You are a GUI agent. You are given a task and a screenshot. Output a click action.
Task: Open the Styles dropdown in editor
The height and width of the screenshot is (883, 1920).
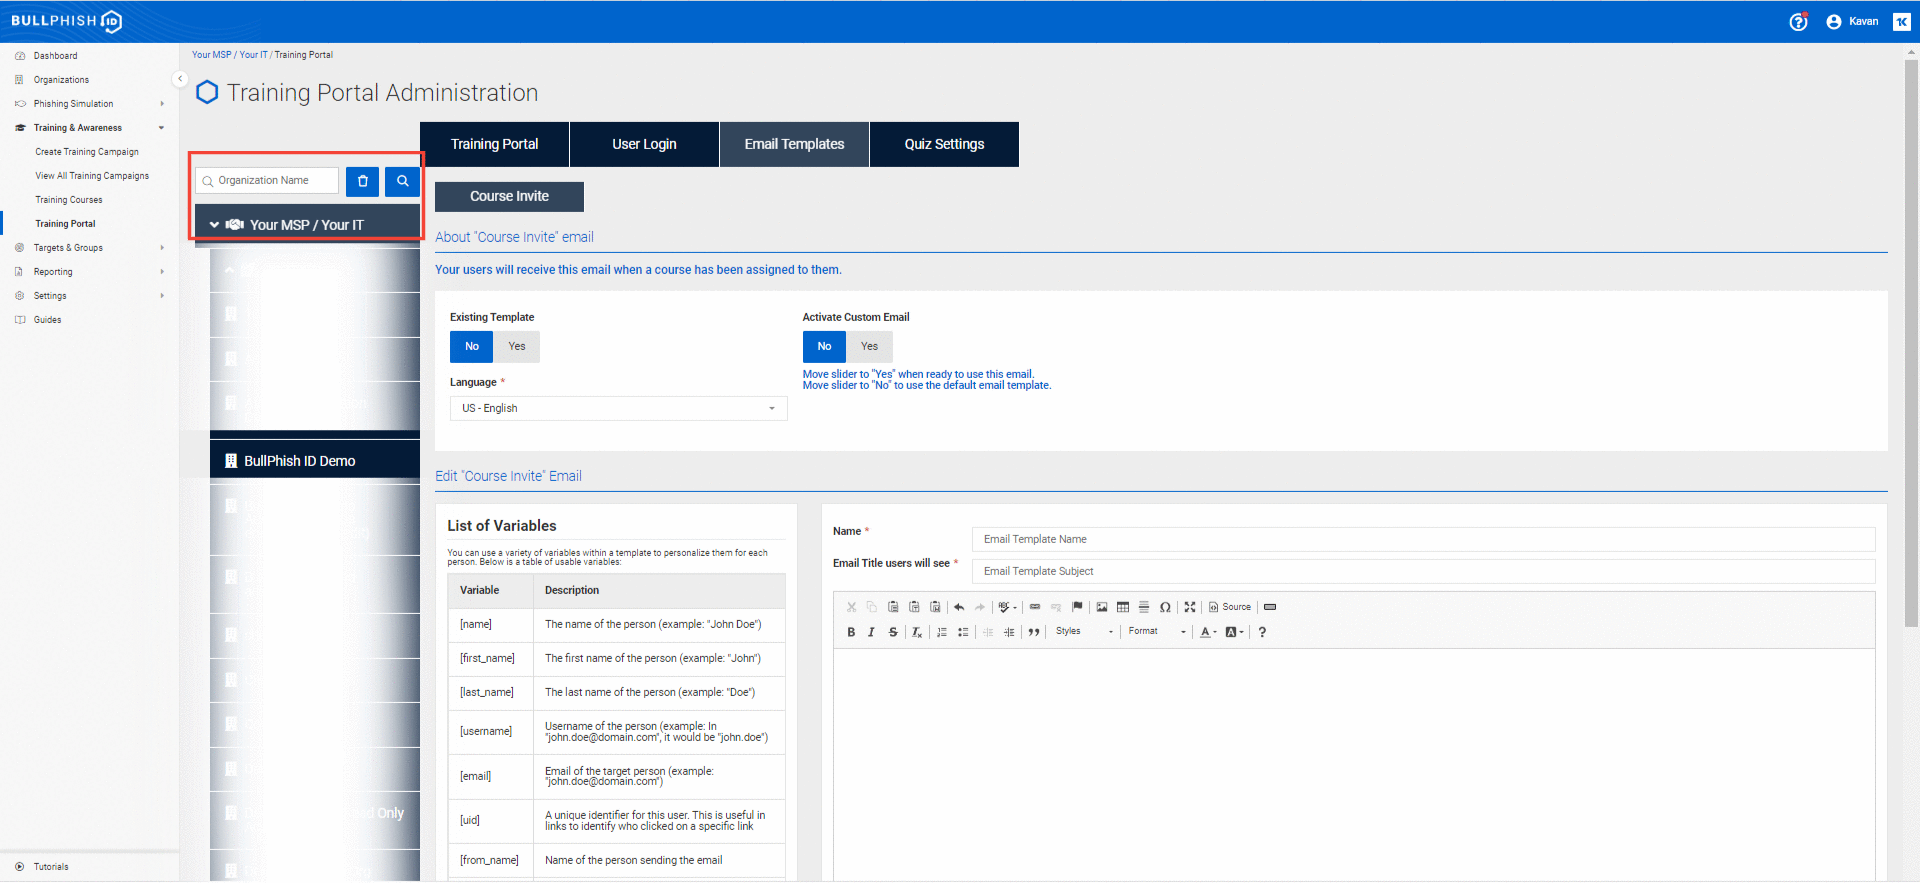tap(1083, 632)
